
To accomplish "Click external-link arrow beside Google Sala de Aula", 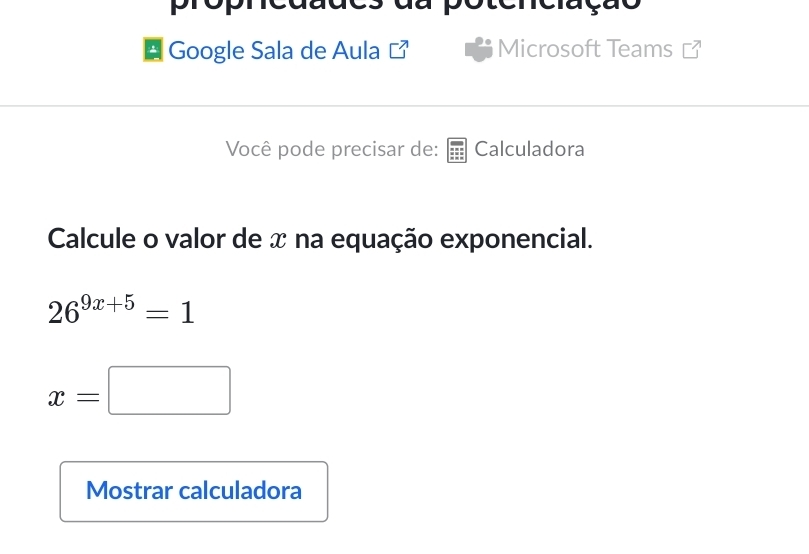I will tap(397, 50).
